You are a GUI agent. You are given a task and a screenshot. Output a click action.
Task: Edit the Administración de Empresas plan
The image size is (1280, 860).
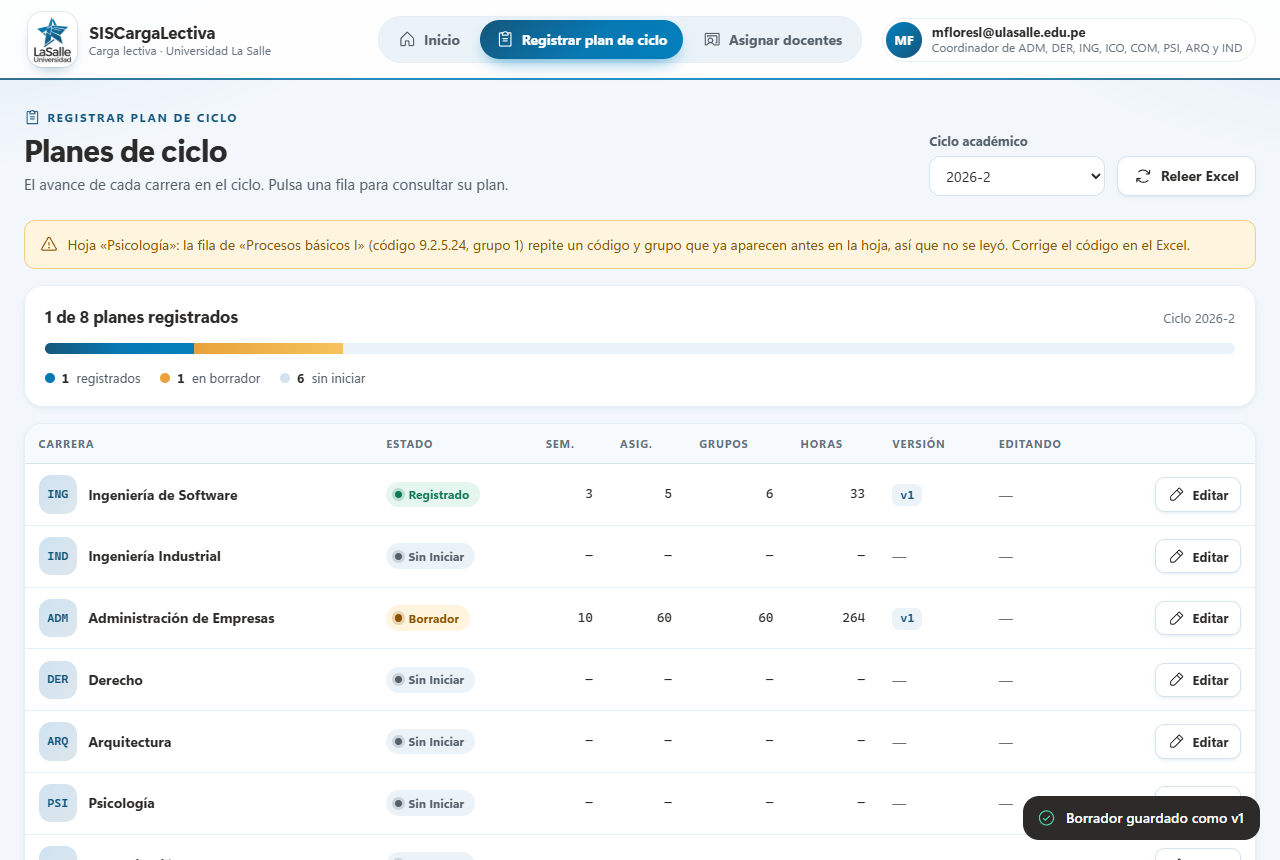tap(1198, 618)
